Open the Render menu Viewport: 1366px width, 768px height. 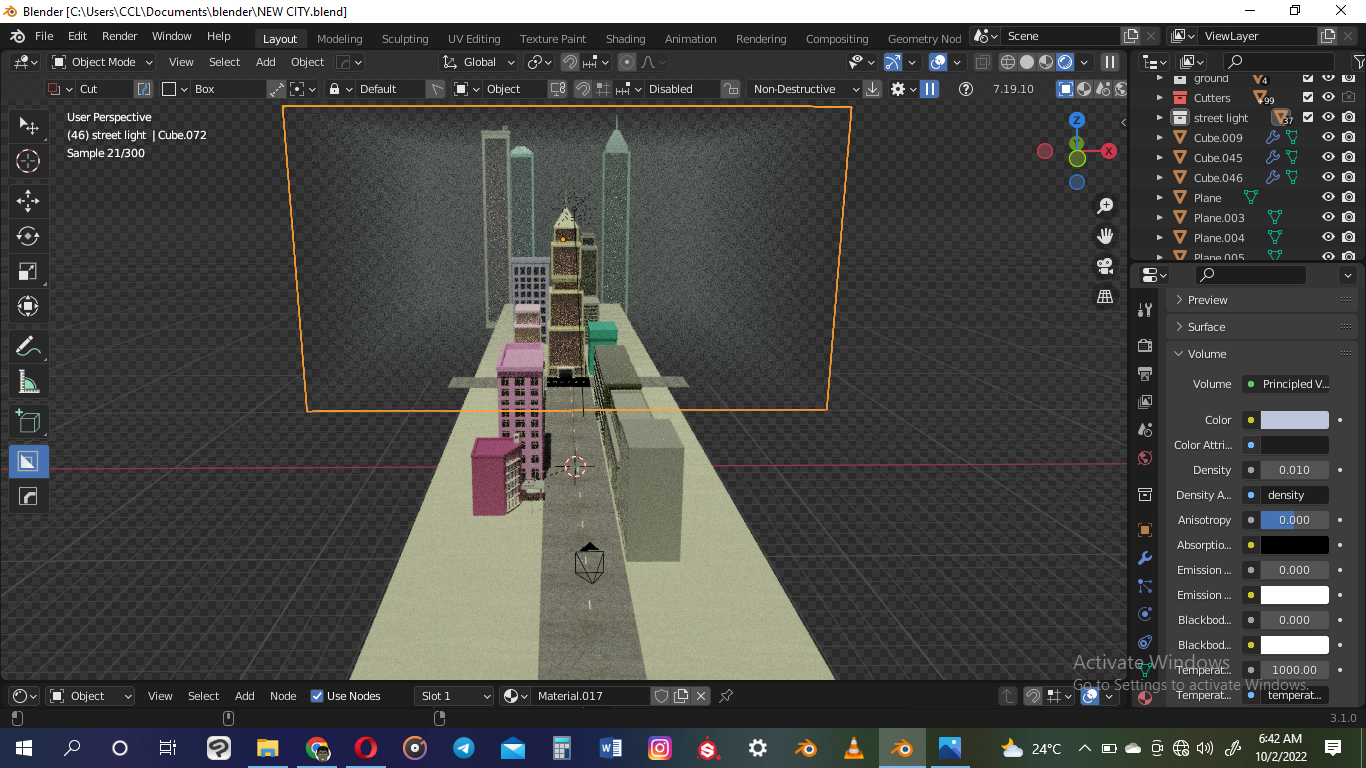(x=119, y=36)
